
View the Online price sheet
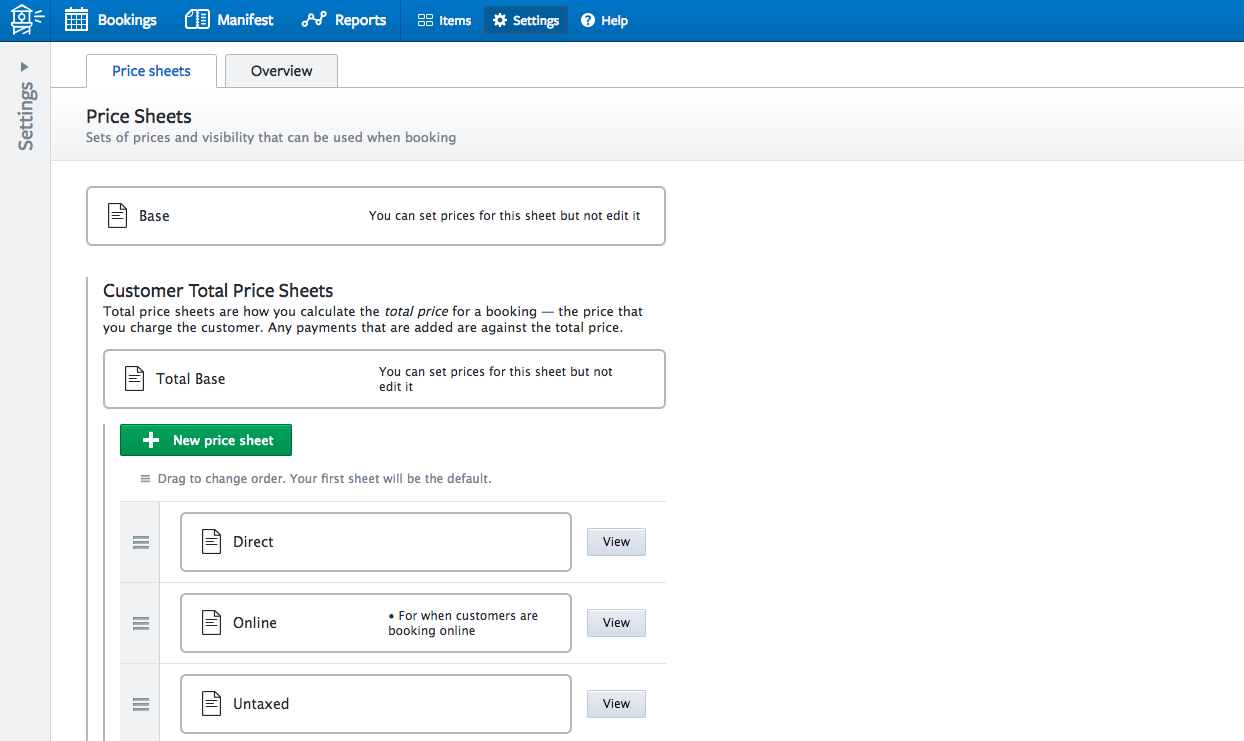(x=616, y=623)
